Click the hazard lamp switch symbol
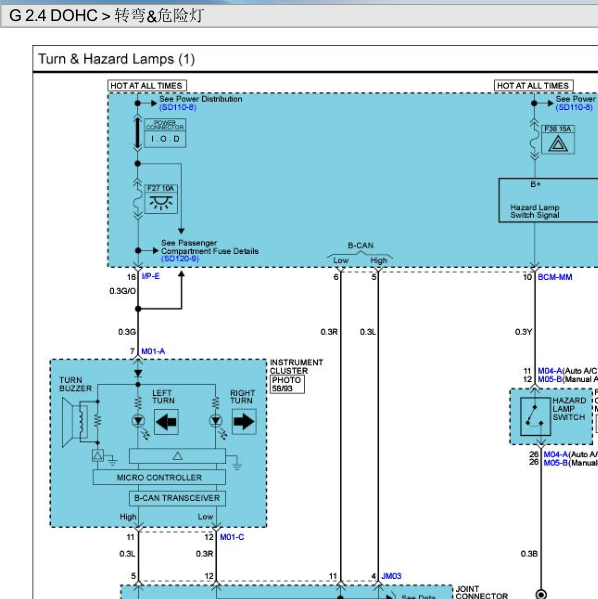This screenshot has height=599, width=598. [535, 416]
